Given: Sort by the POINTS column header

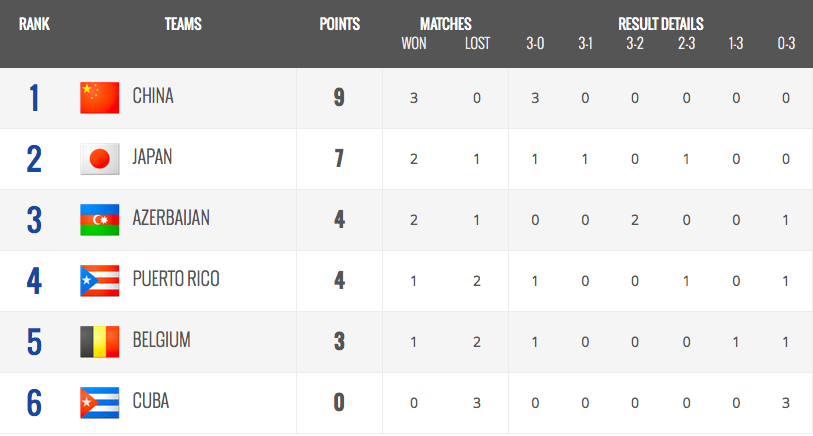Looking at the screenshot, I should tap(340, 24).
